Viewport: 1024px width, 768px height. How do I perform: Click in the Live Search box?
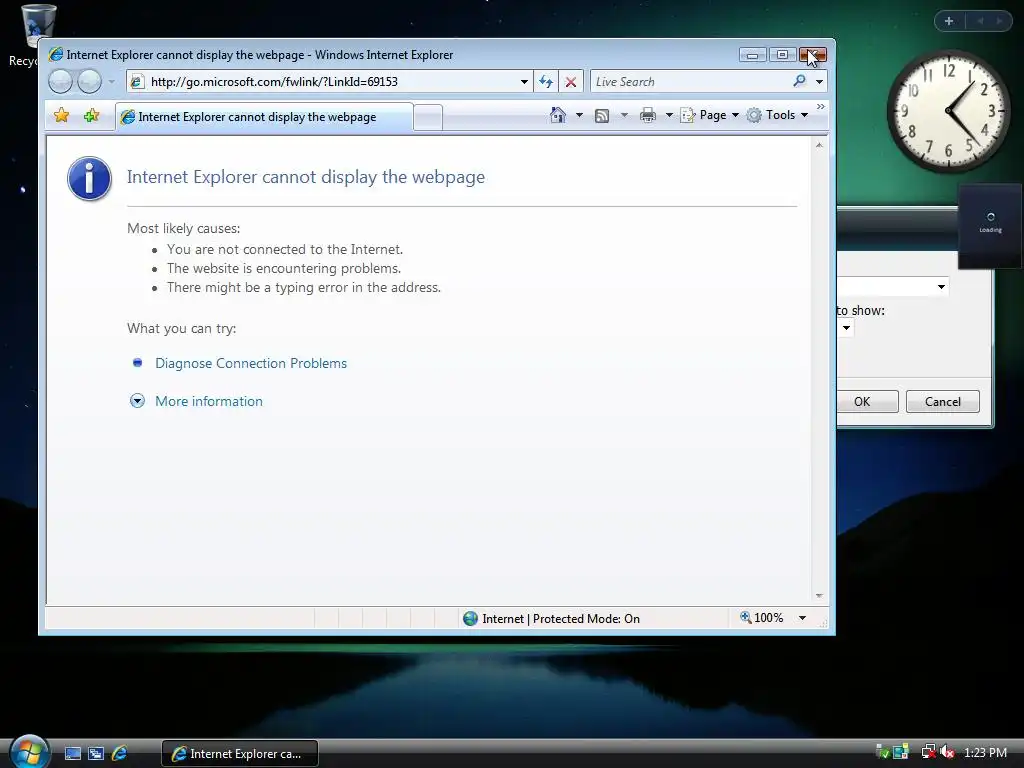pos(690,82)
